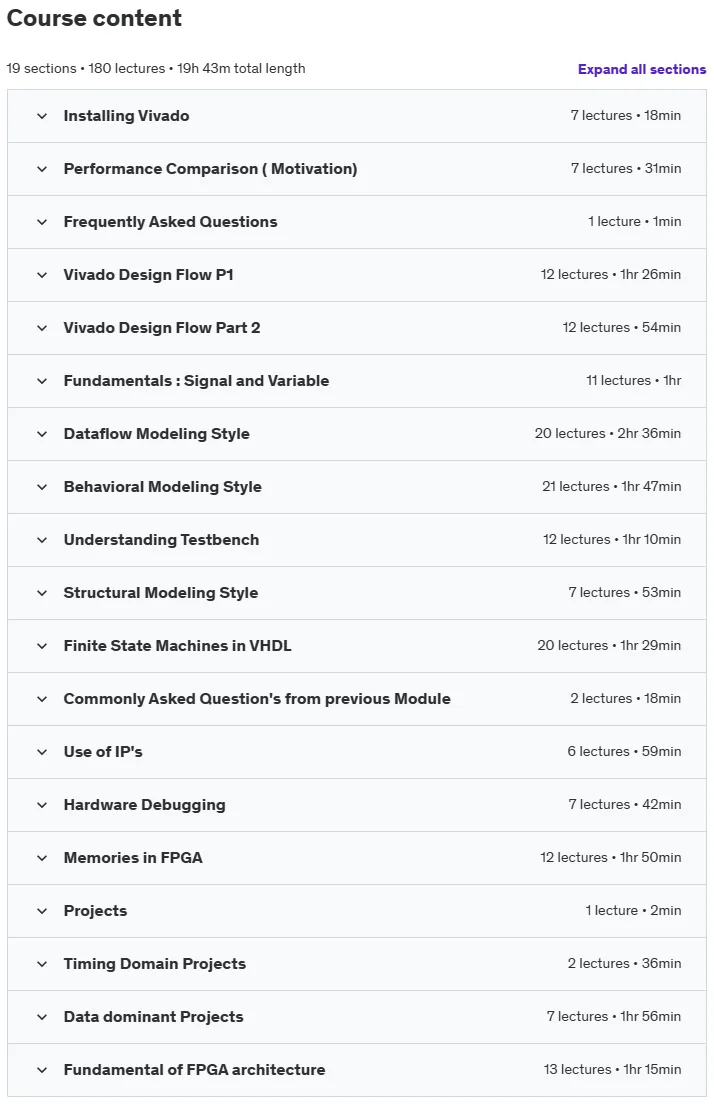Image resolution: width=714 pixels, height=1105 pixels.
Task: Click the Structural Modeling Style chevron icon
Action: 42,593
